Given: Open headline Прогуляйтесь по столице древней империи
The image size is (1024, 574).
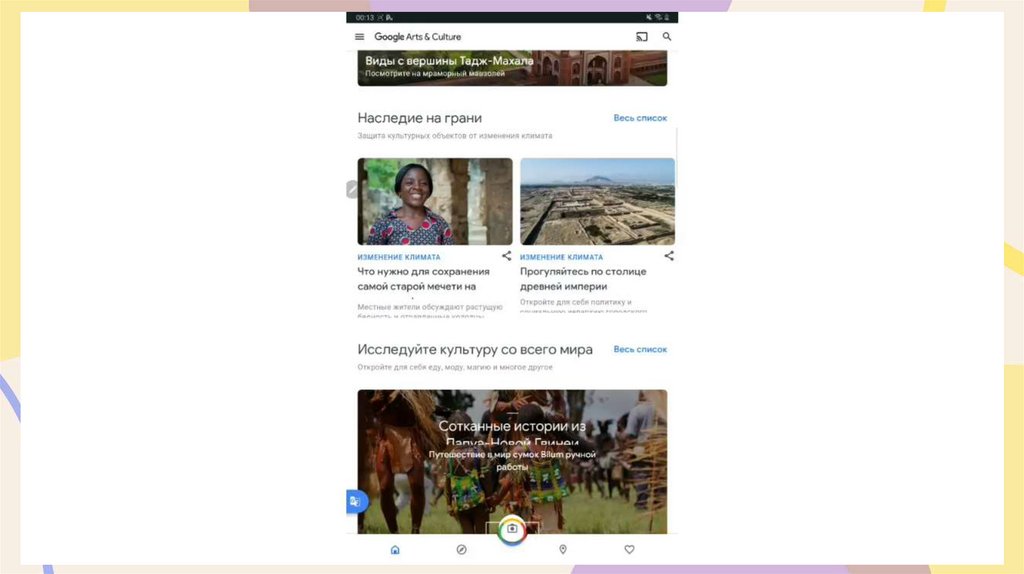Looking at the screenshot, I should 583,279.
